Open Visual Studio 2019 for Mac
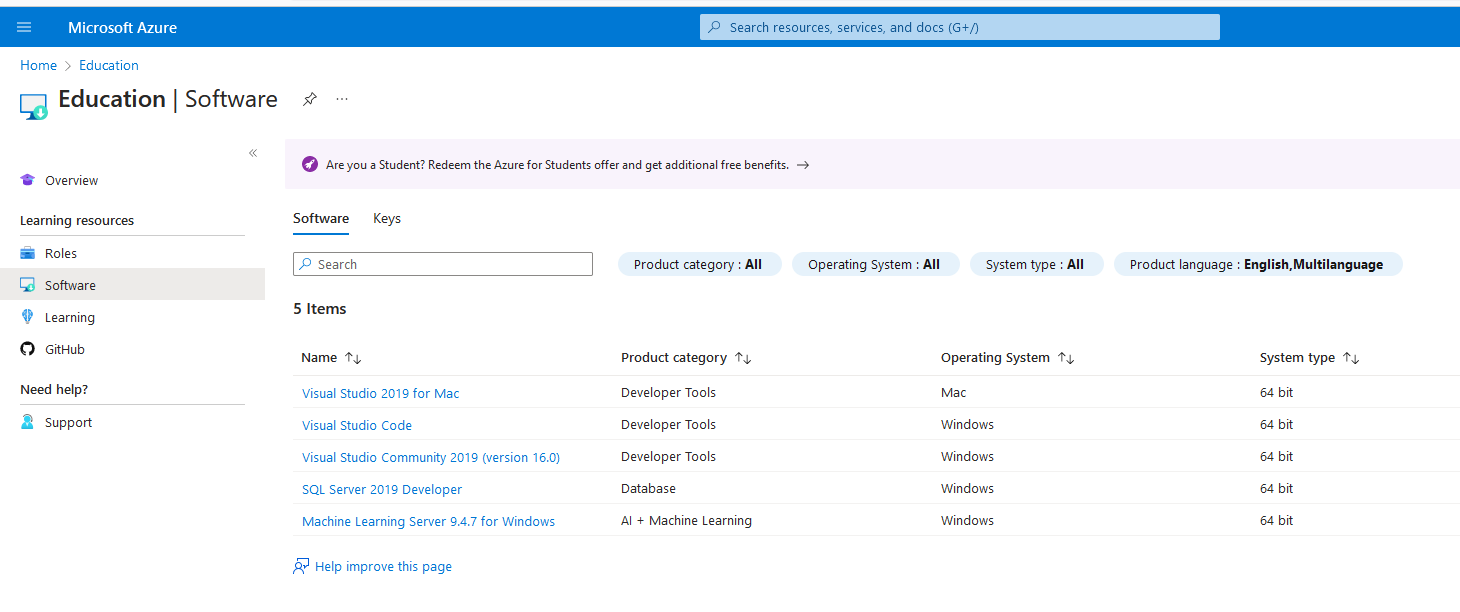The image size is (1460, 612). tap(381, 394)
